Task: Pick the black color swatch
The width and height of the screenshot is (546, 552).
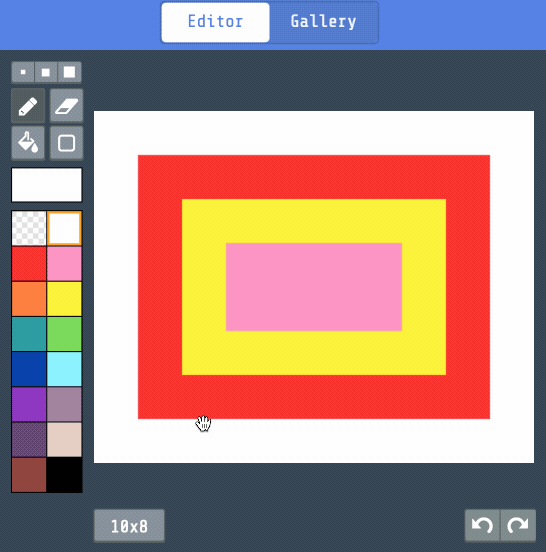Action: click(x=64, y=475)
